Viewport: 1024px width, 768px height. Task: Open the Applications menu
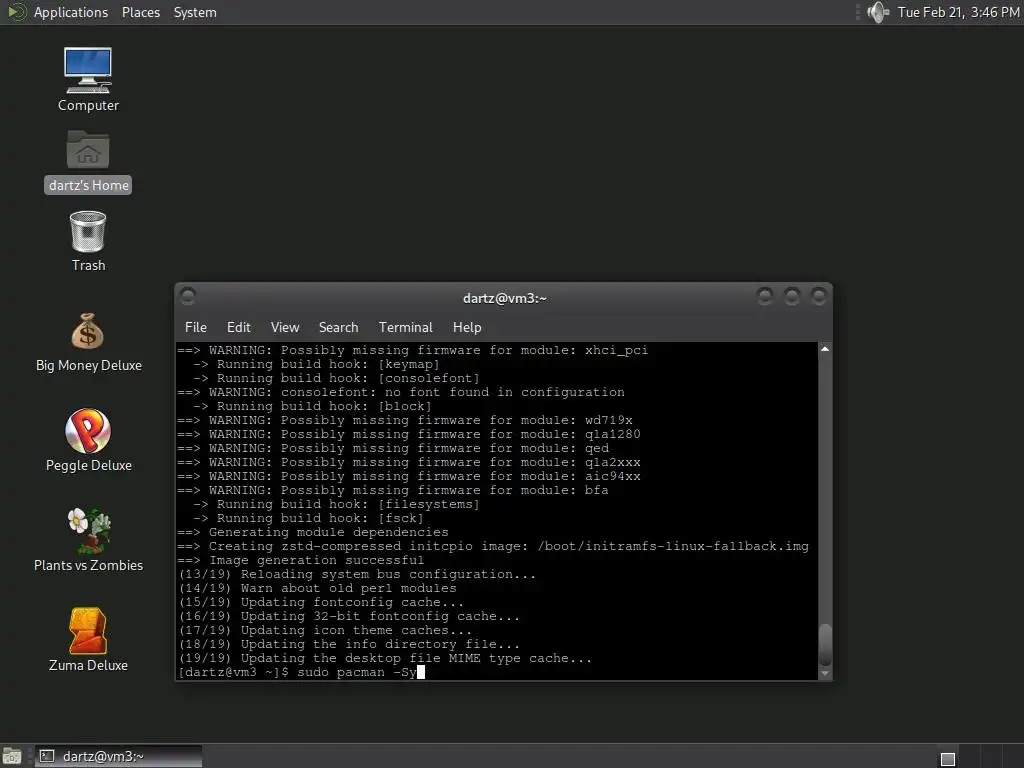tap(71, 12)
